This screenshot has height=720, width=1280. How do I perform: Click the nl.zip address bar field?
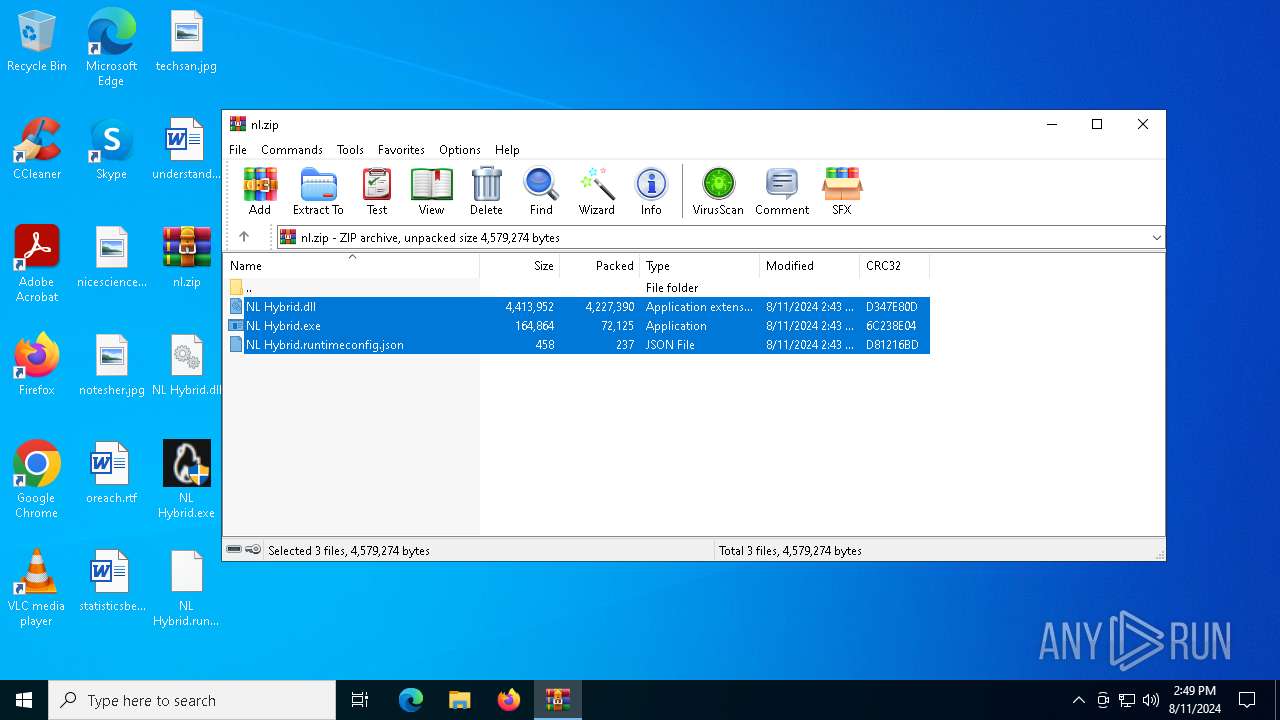[x=720, y=237]
